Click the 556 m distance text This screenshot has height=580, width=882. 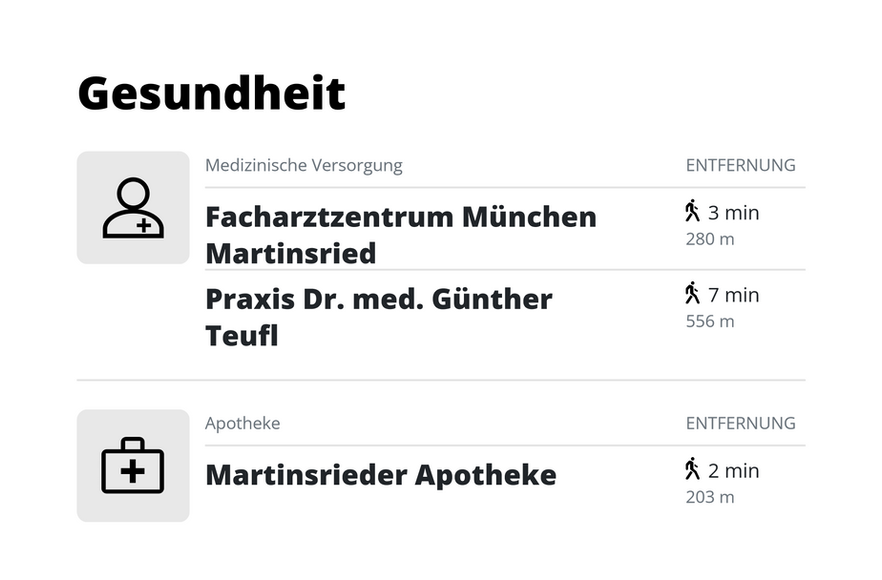point(710,321)
